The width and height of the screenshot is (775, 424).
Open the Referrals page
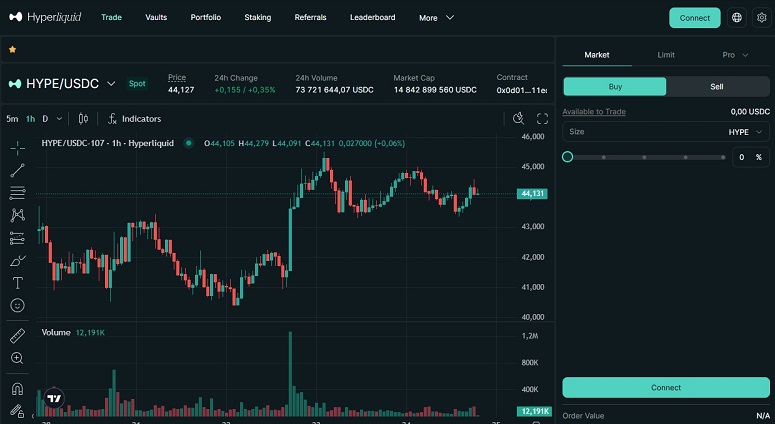[310, 17]
